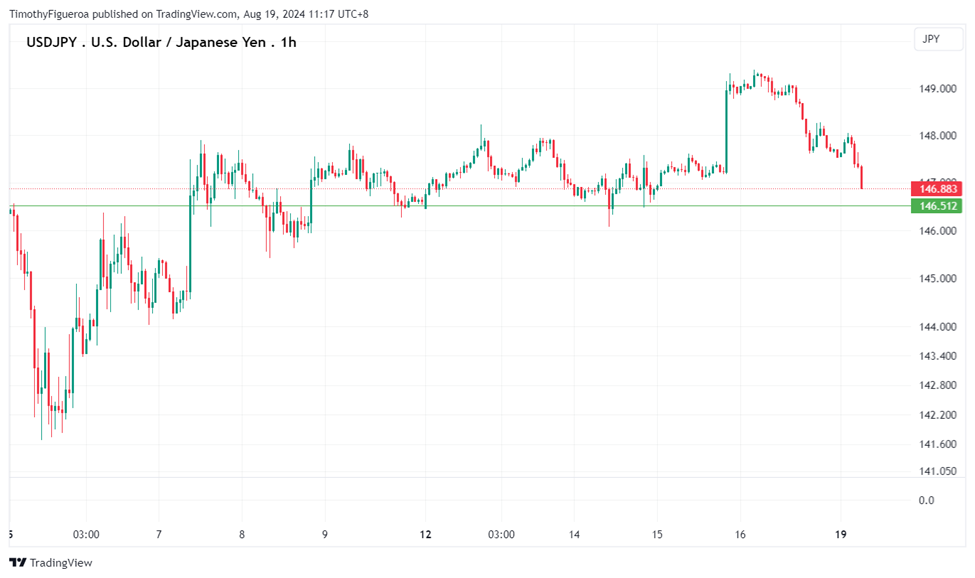This screenshot has width=975, height=578.
Task: Click date marker 14 on the time axis
Action: [574, 535]
